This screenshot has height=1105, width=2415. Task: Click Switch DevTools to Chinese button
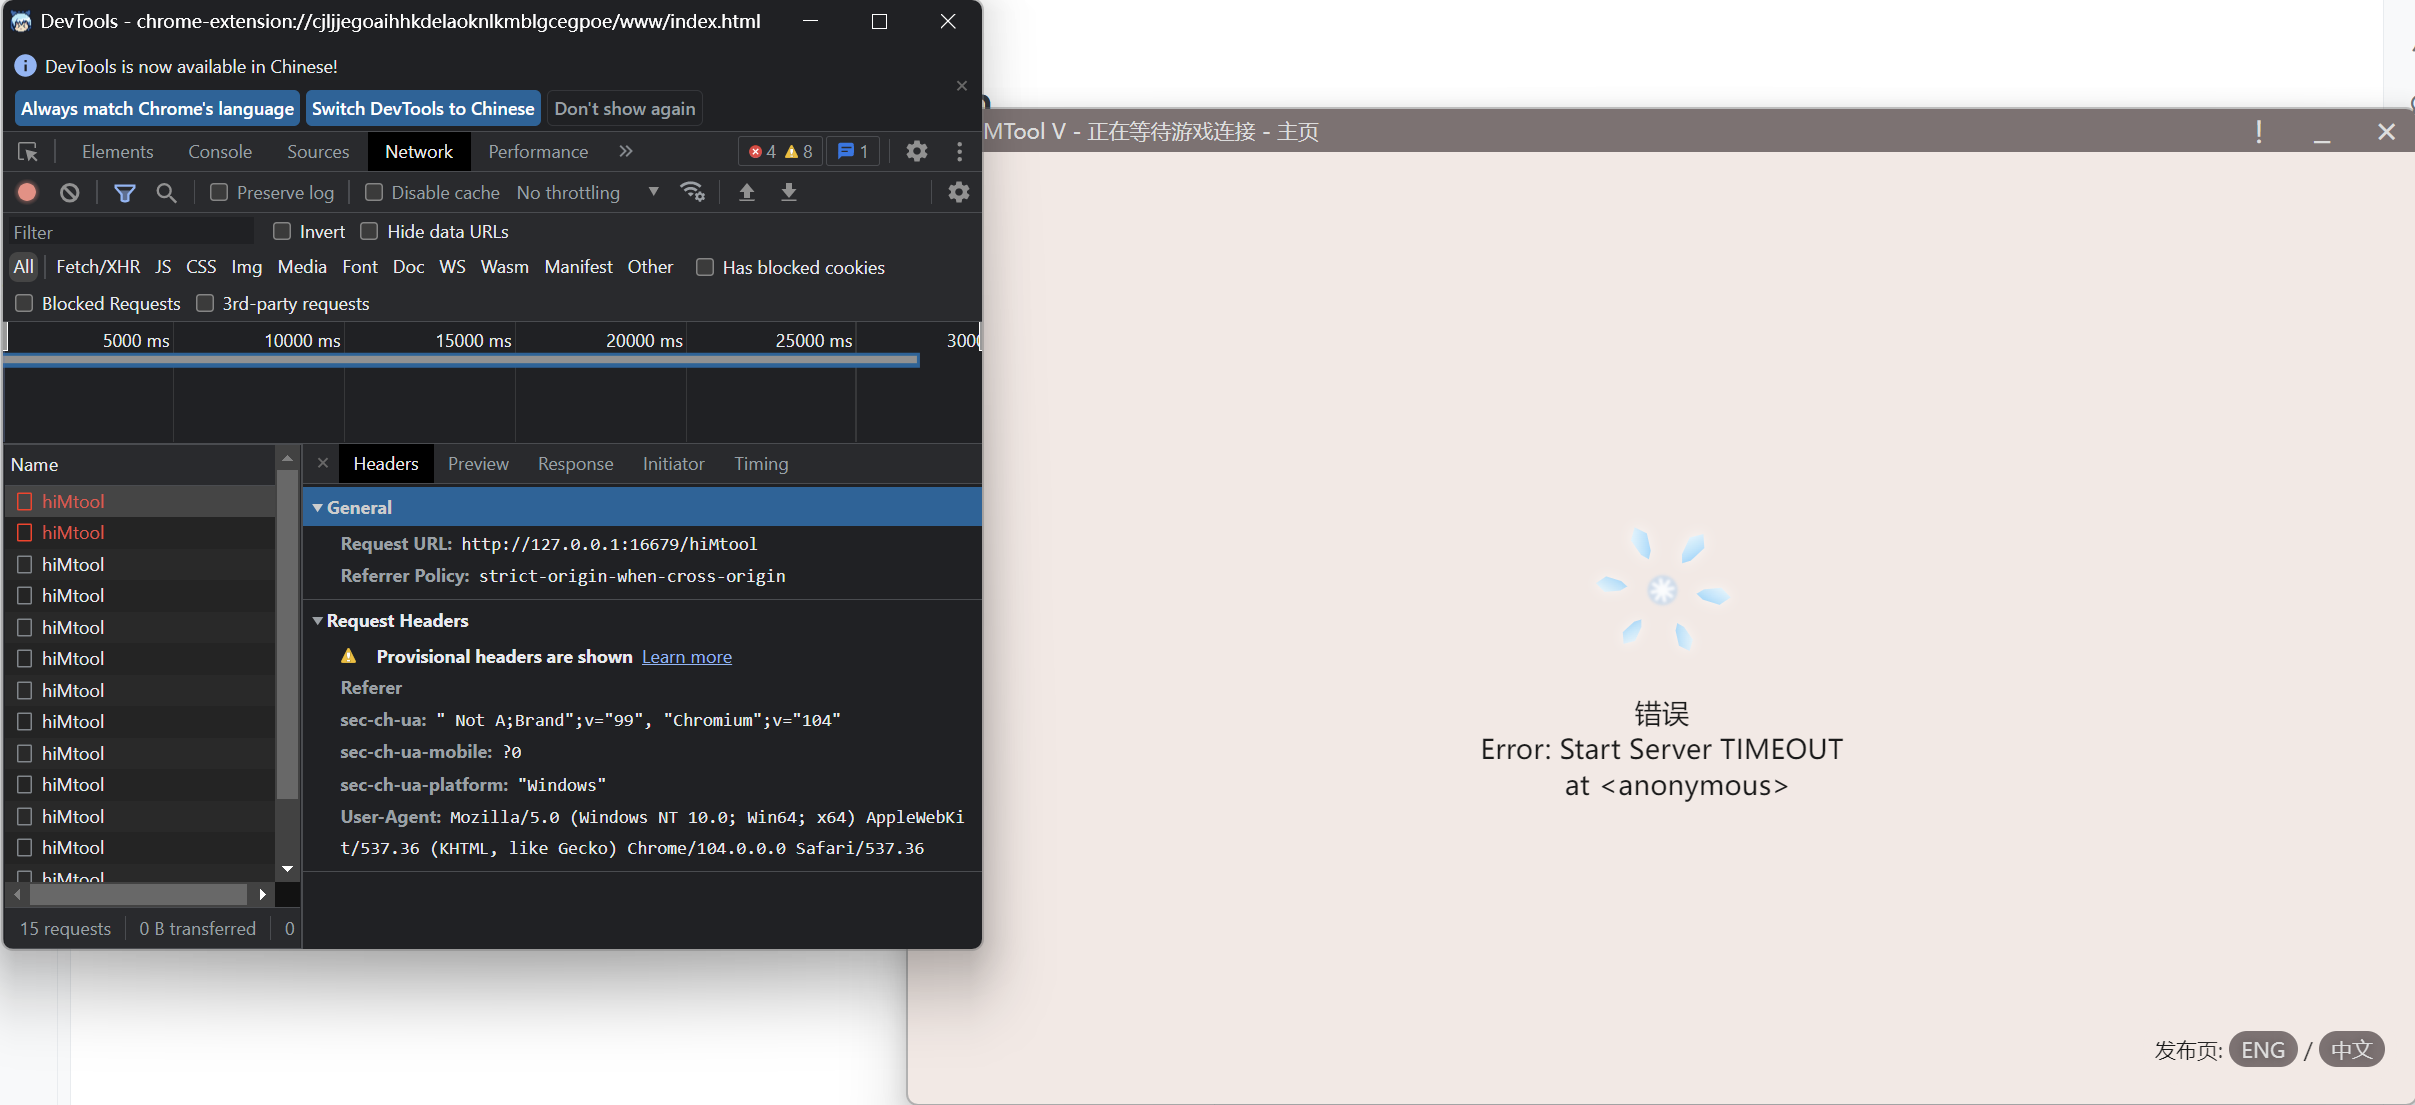[423, 108]
